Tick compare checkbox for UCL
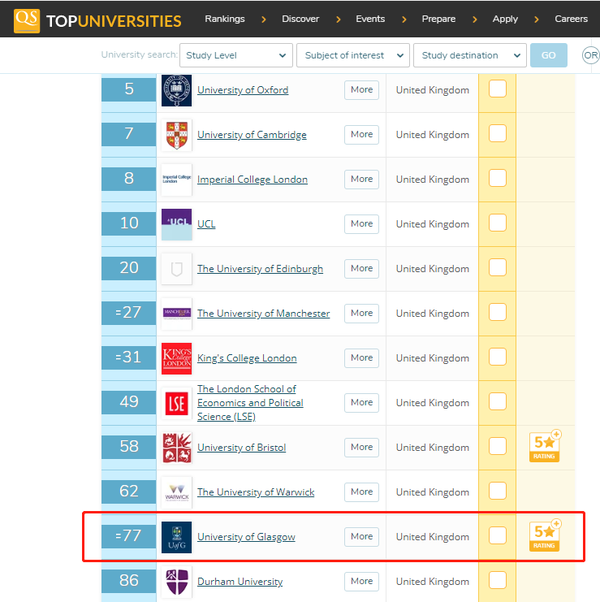 498,223
